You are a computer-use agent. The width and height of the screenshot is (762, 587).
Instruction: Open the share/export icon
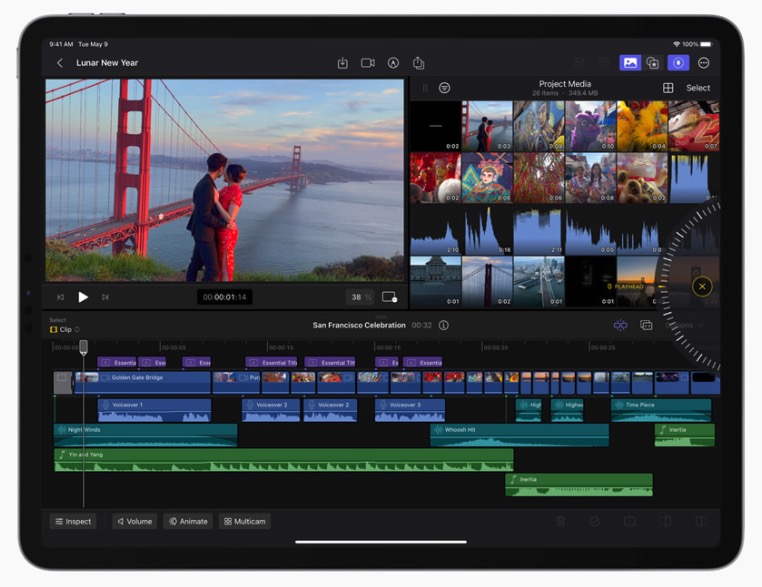coord(418,63)
